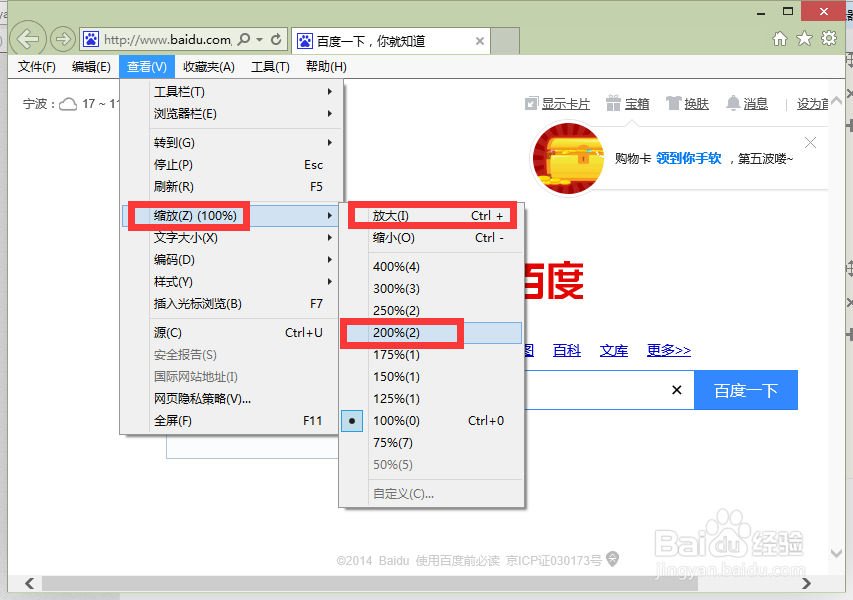Set zoom to 175%(1)
The image size is (853, 600).
(431, 355)
